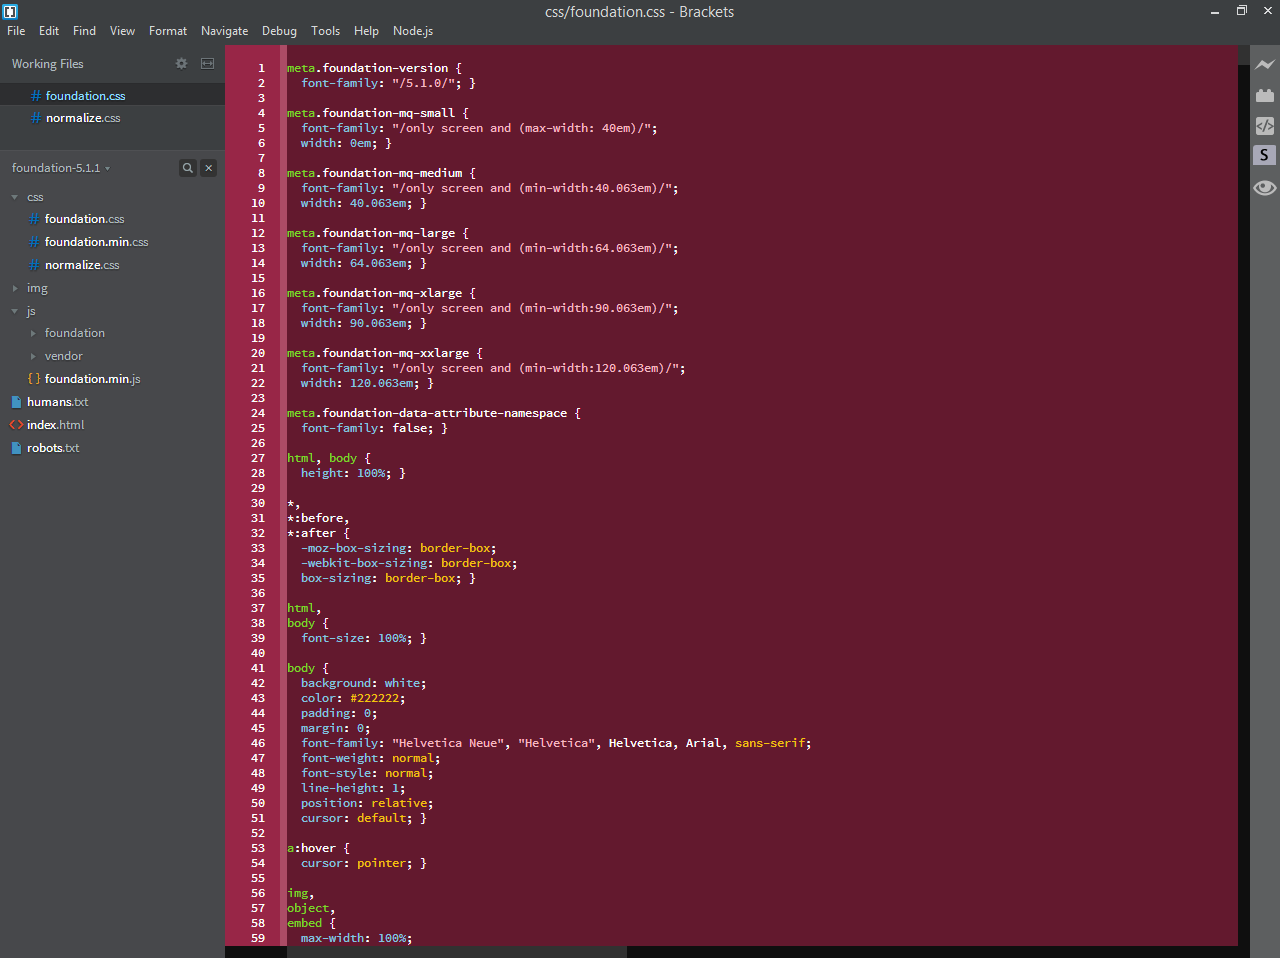Click the a:hover selector text
The image size is (1280, 958).
(x=311, y=848)
